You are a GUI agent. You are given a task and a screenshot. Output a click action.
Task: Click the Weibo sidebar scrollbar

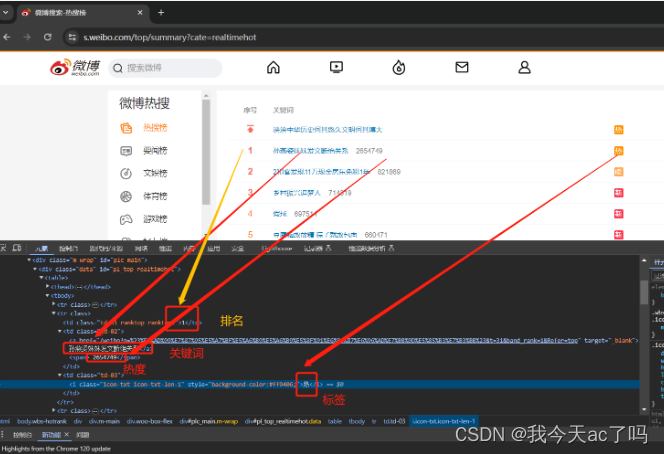(206, 152)
